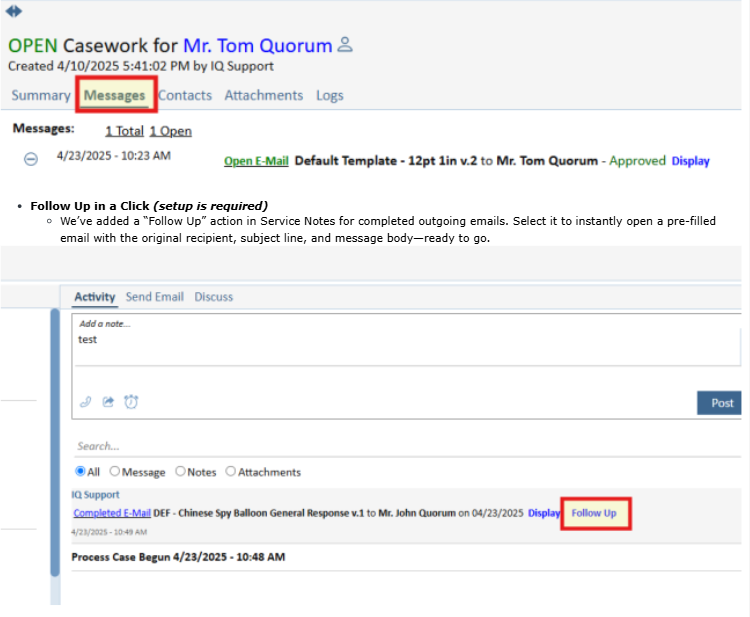
Task: Click Display next to Chinese Spy Balloon email
Action: click(x=544, y=513)
